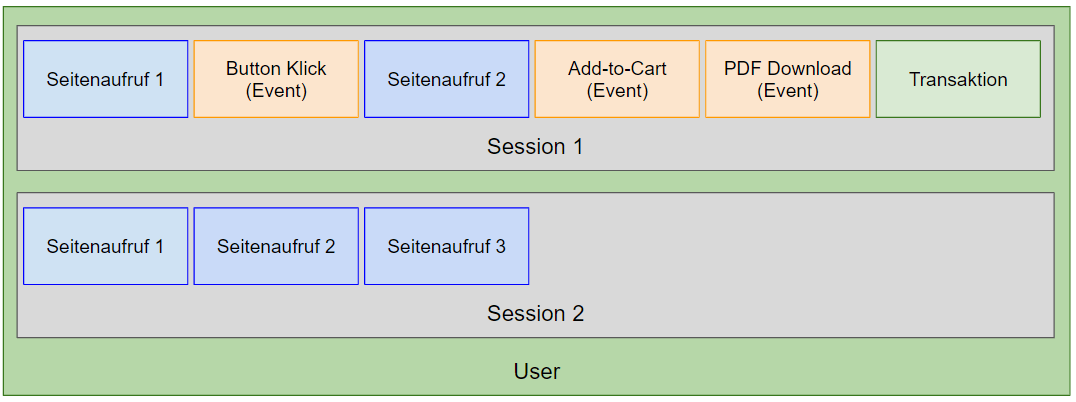1076x402 pixels.
Task: Click the Session 1 label text
Action: pos(535,147)
